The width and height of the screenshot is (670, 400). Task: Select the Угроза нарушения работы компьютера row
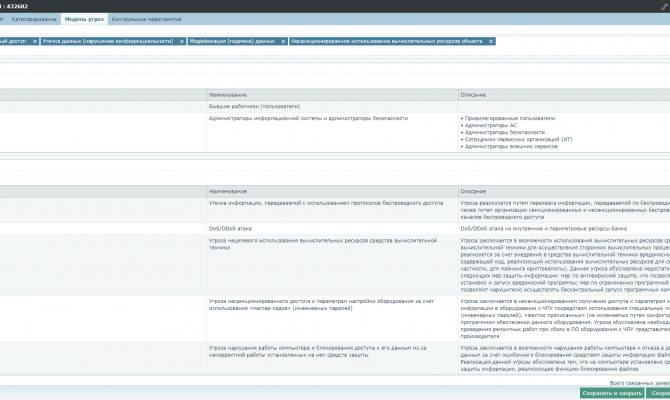[335, 359]
